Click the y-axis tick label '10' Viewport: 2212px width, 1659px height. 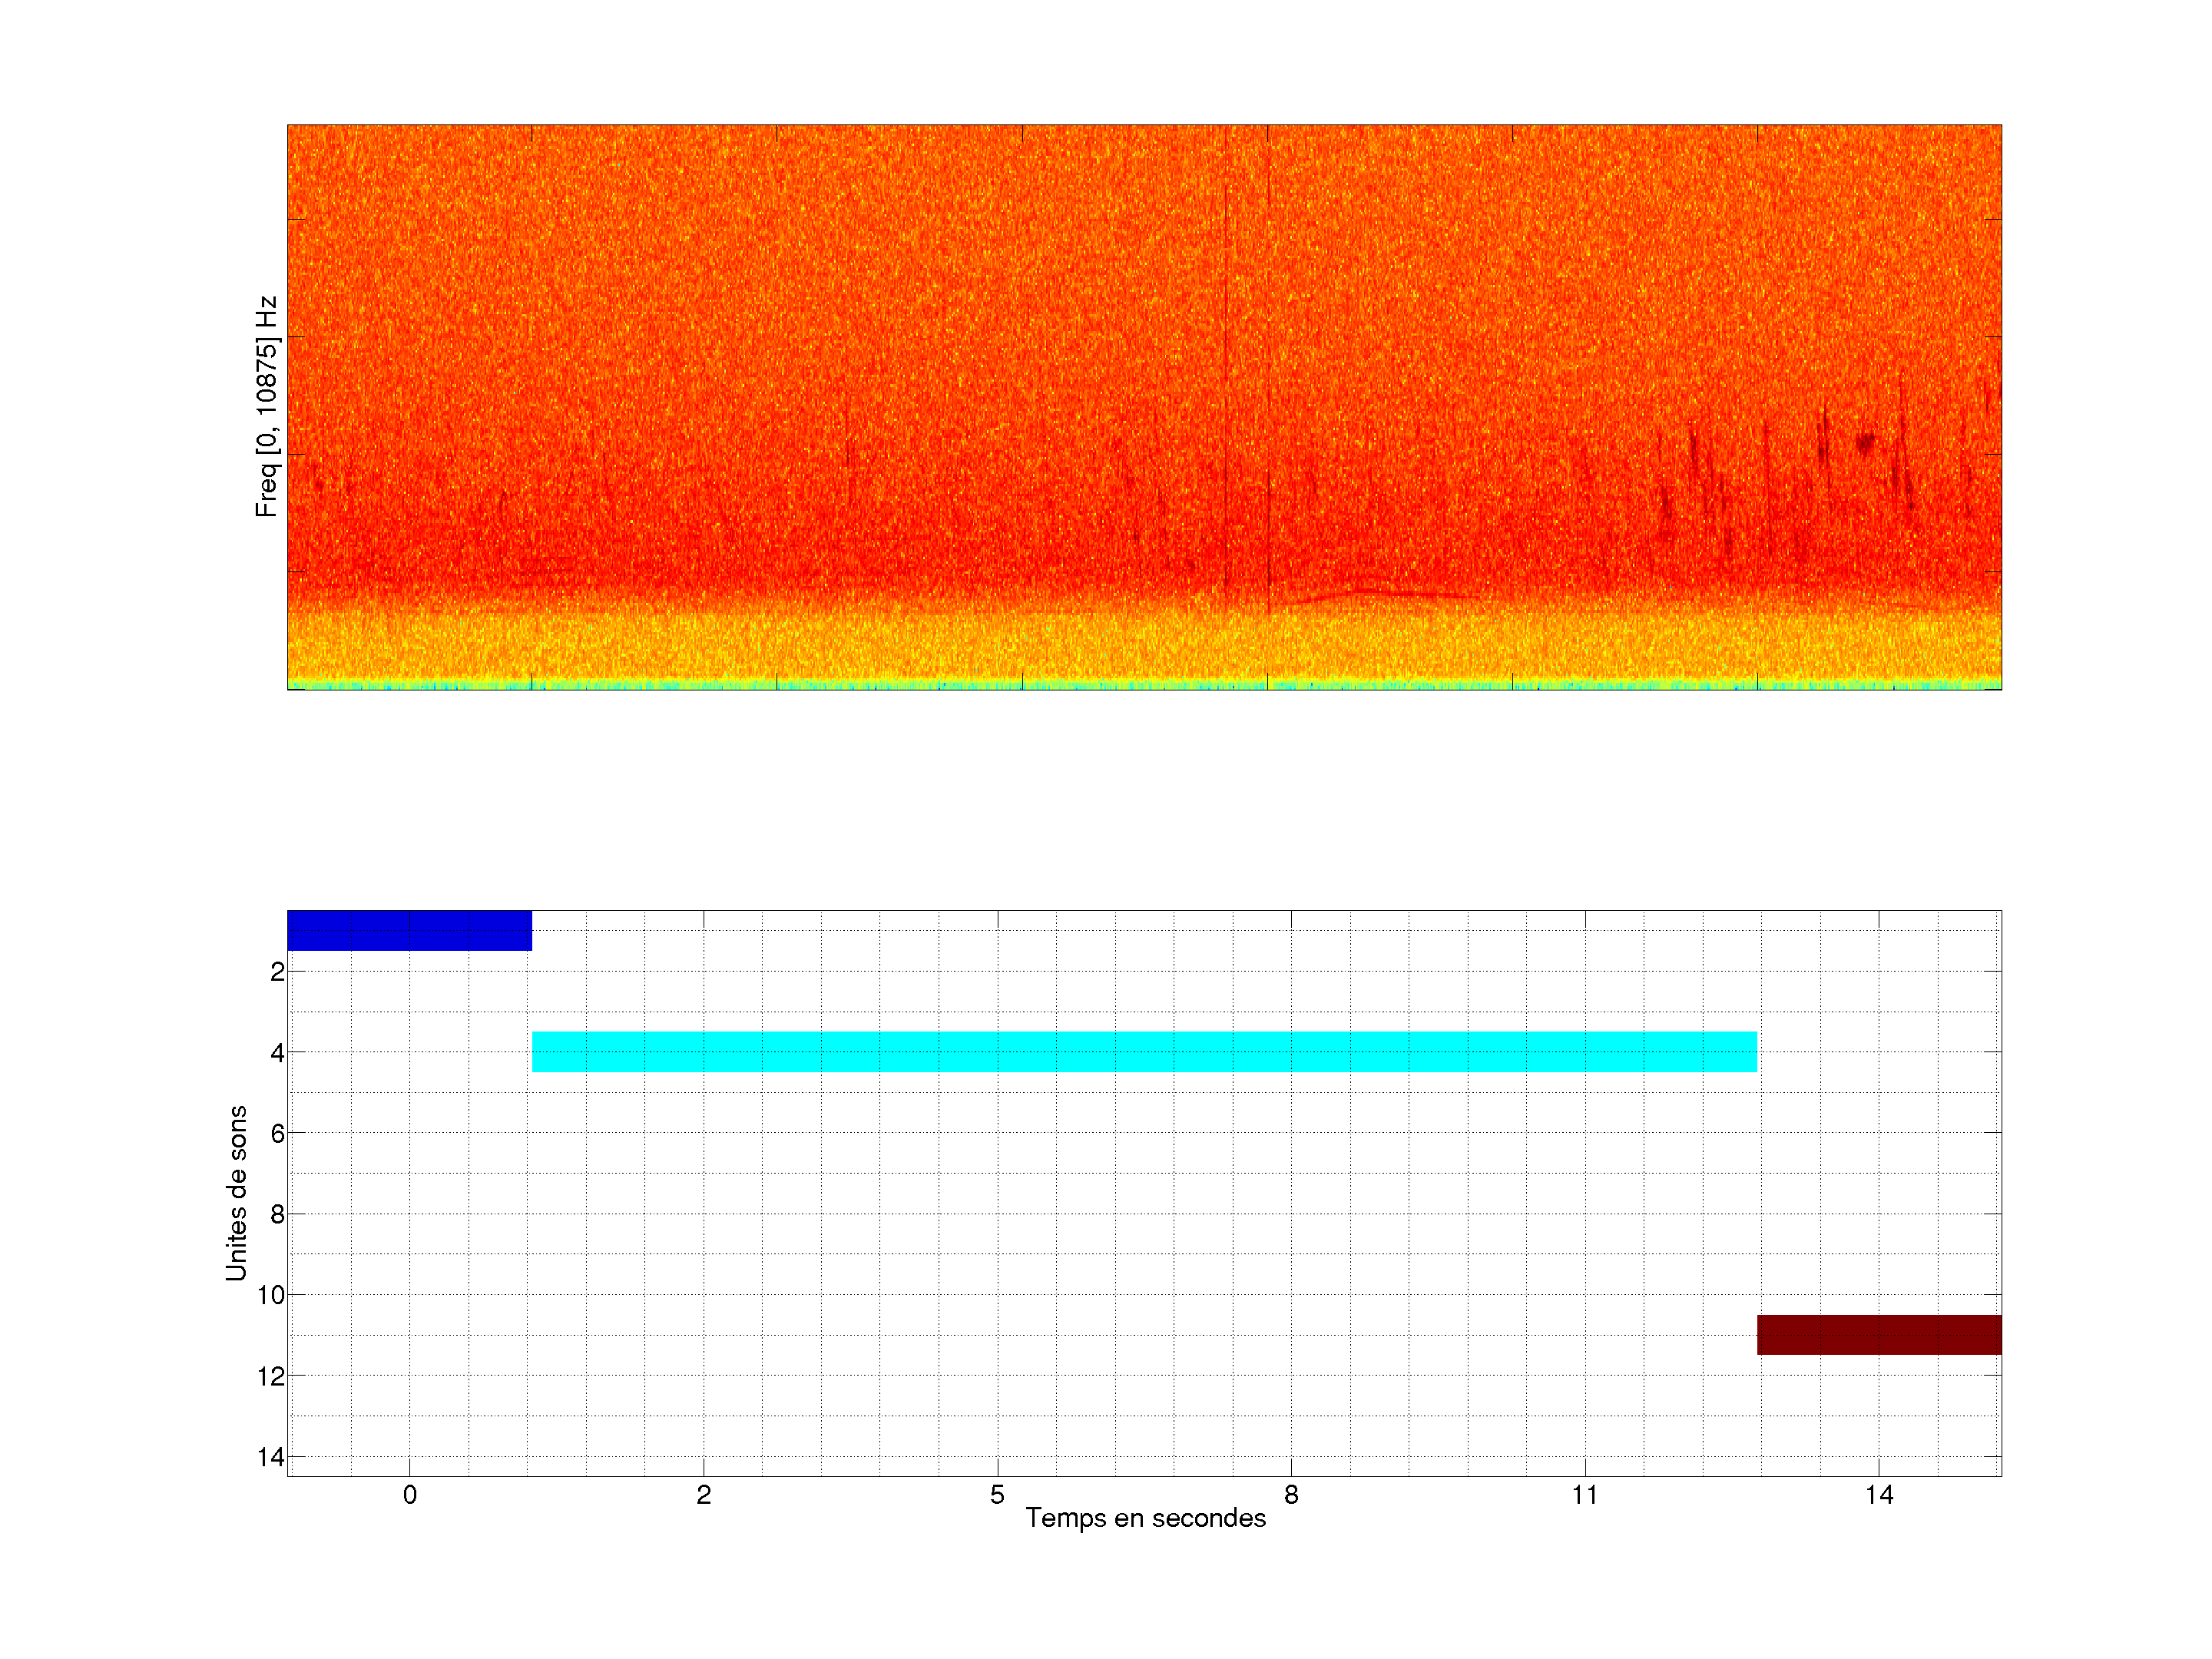pos(271,1296)
